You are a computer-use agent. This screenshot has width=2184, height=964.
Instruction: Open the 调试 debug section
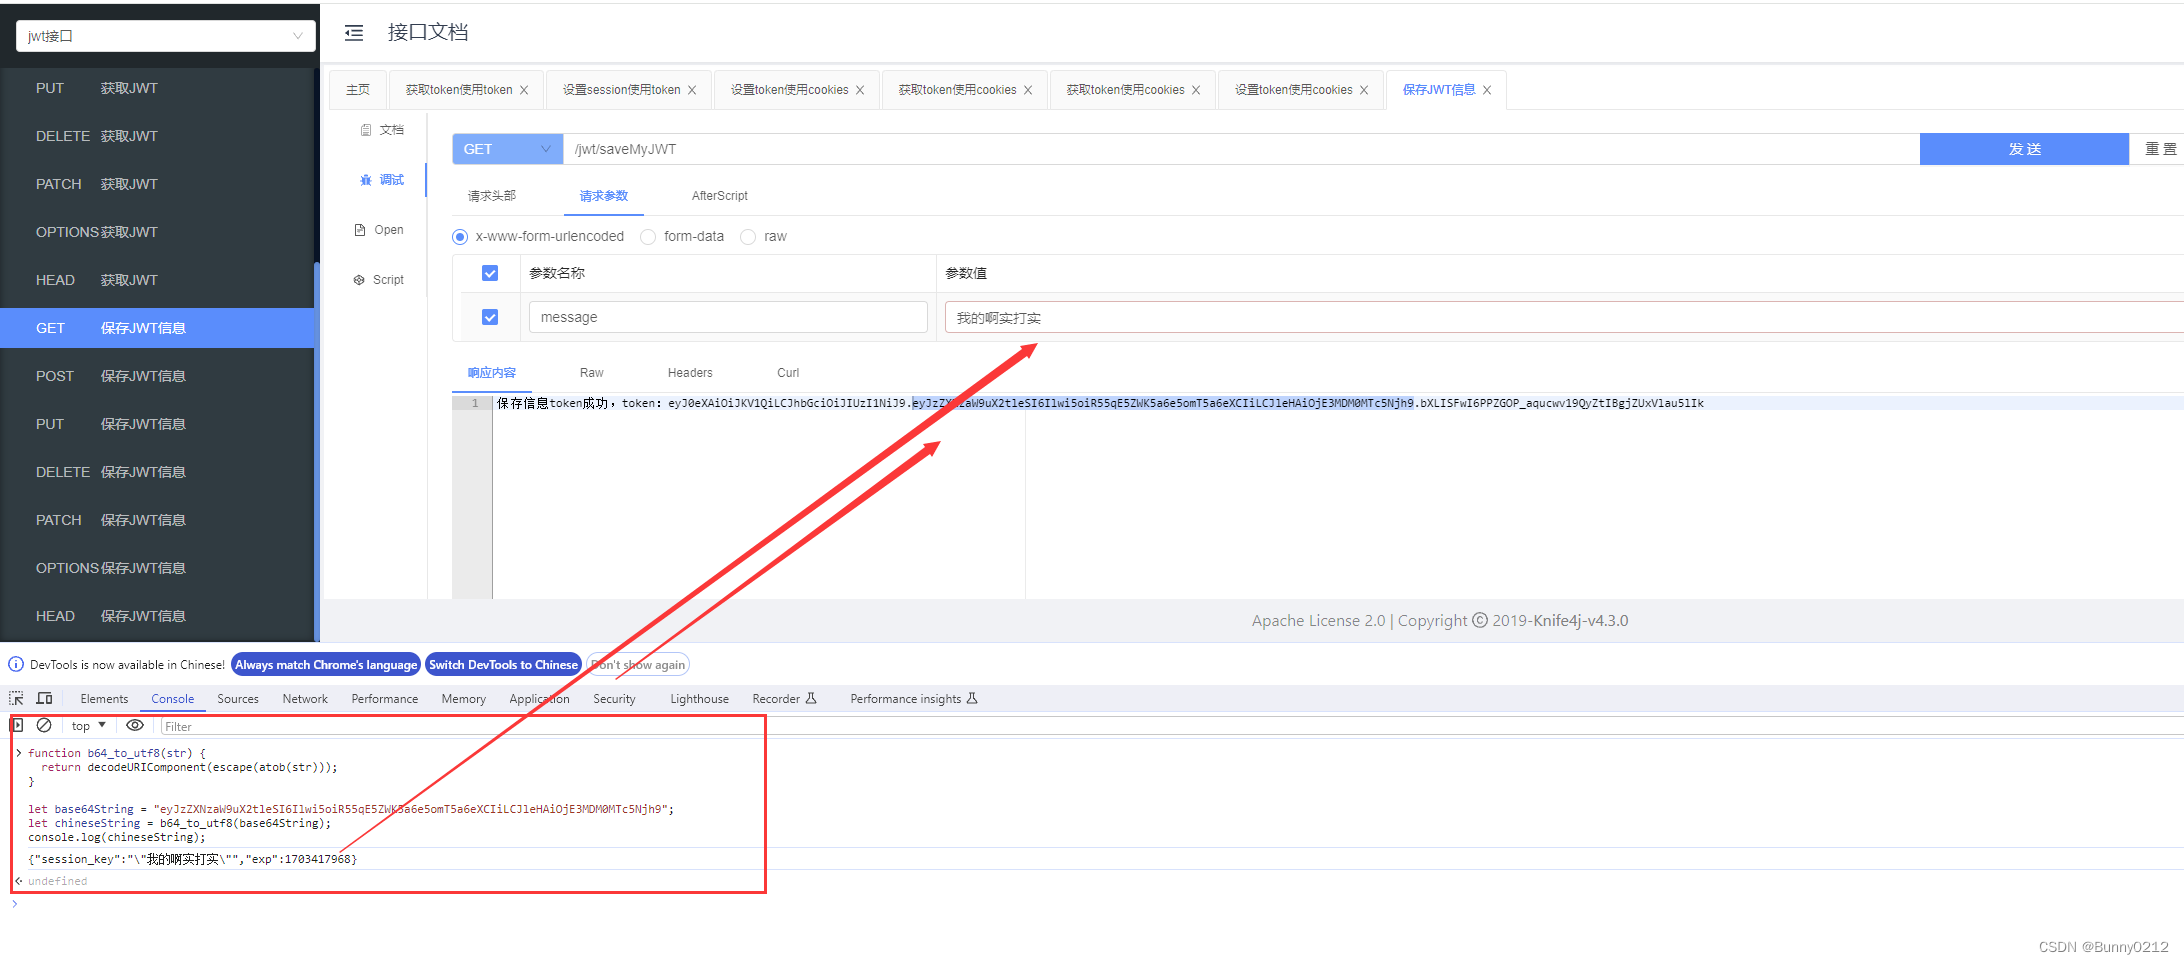point(382,180)
